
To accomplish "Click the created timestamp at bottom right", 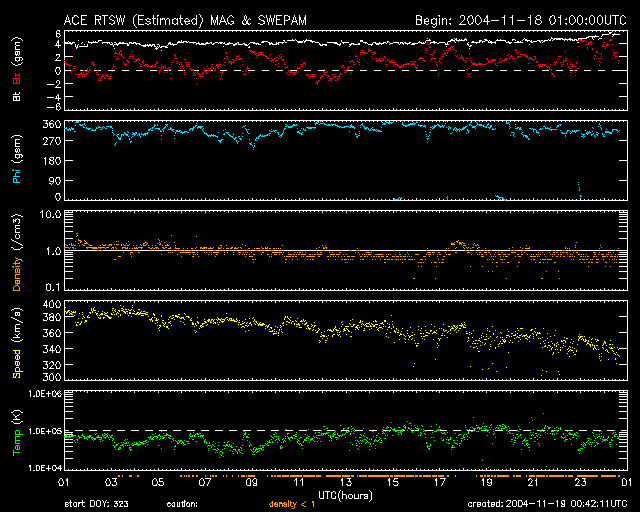I will click(x=548, y=505).
